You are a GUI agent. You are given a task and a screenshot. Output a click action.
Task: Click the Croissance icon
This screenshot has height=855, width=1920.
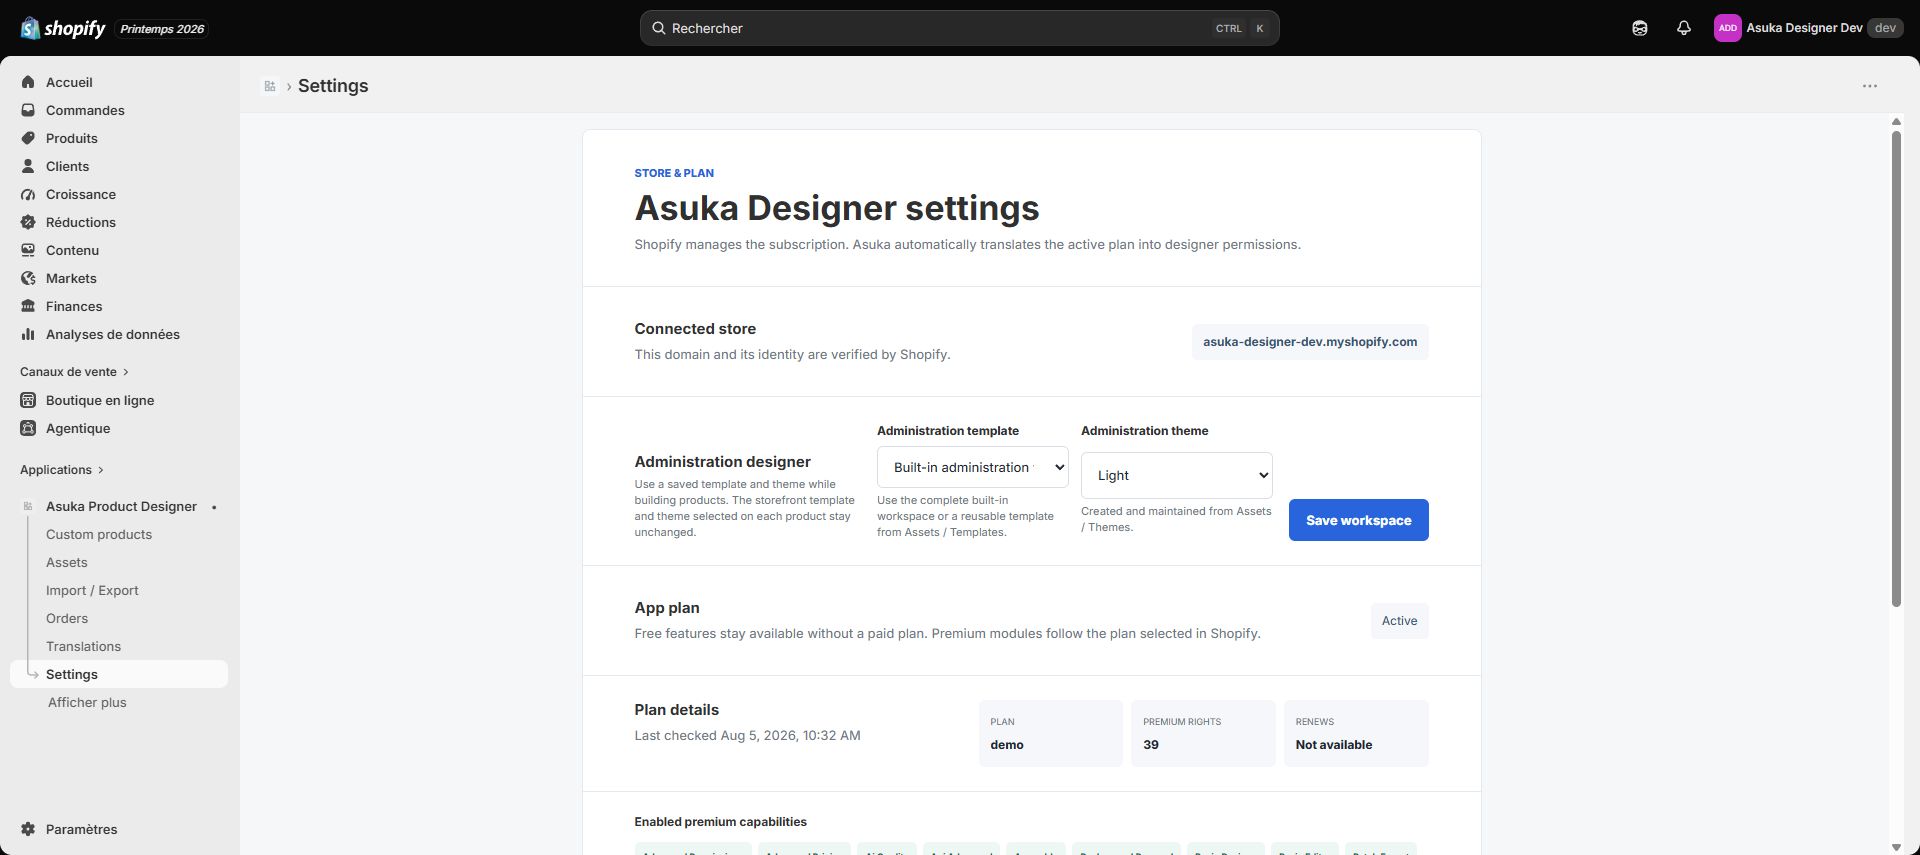tap(28, 194)
